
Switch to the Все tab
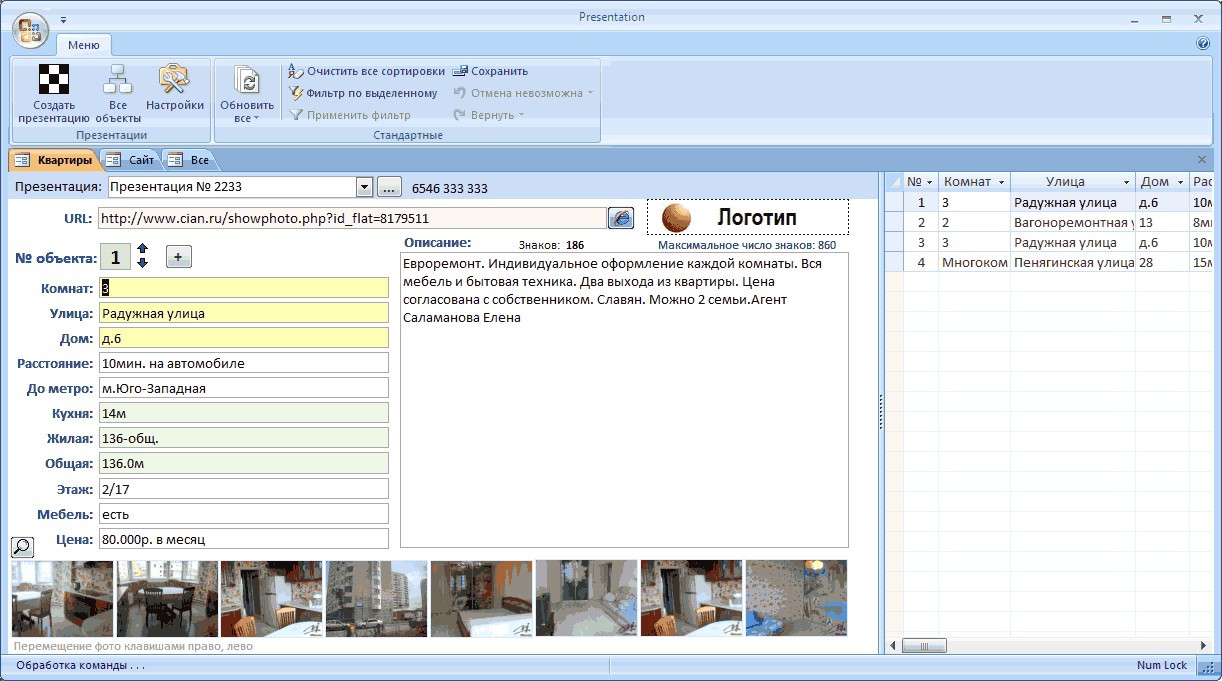coord(188,160)
